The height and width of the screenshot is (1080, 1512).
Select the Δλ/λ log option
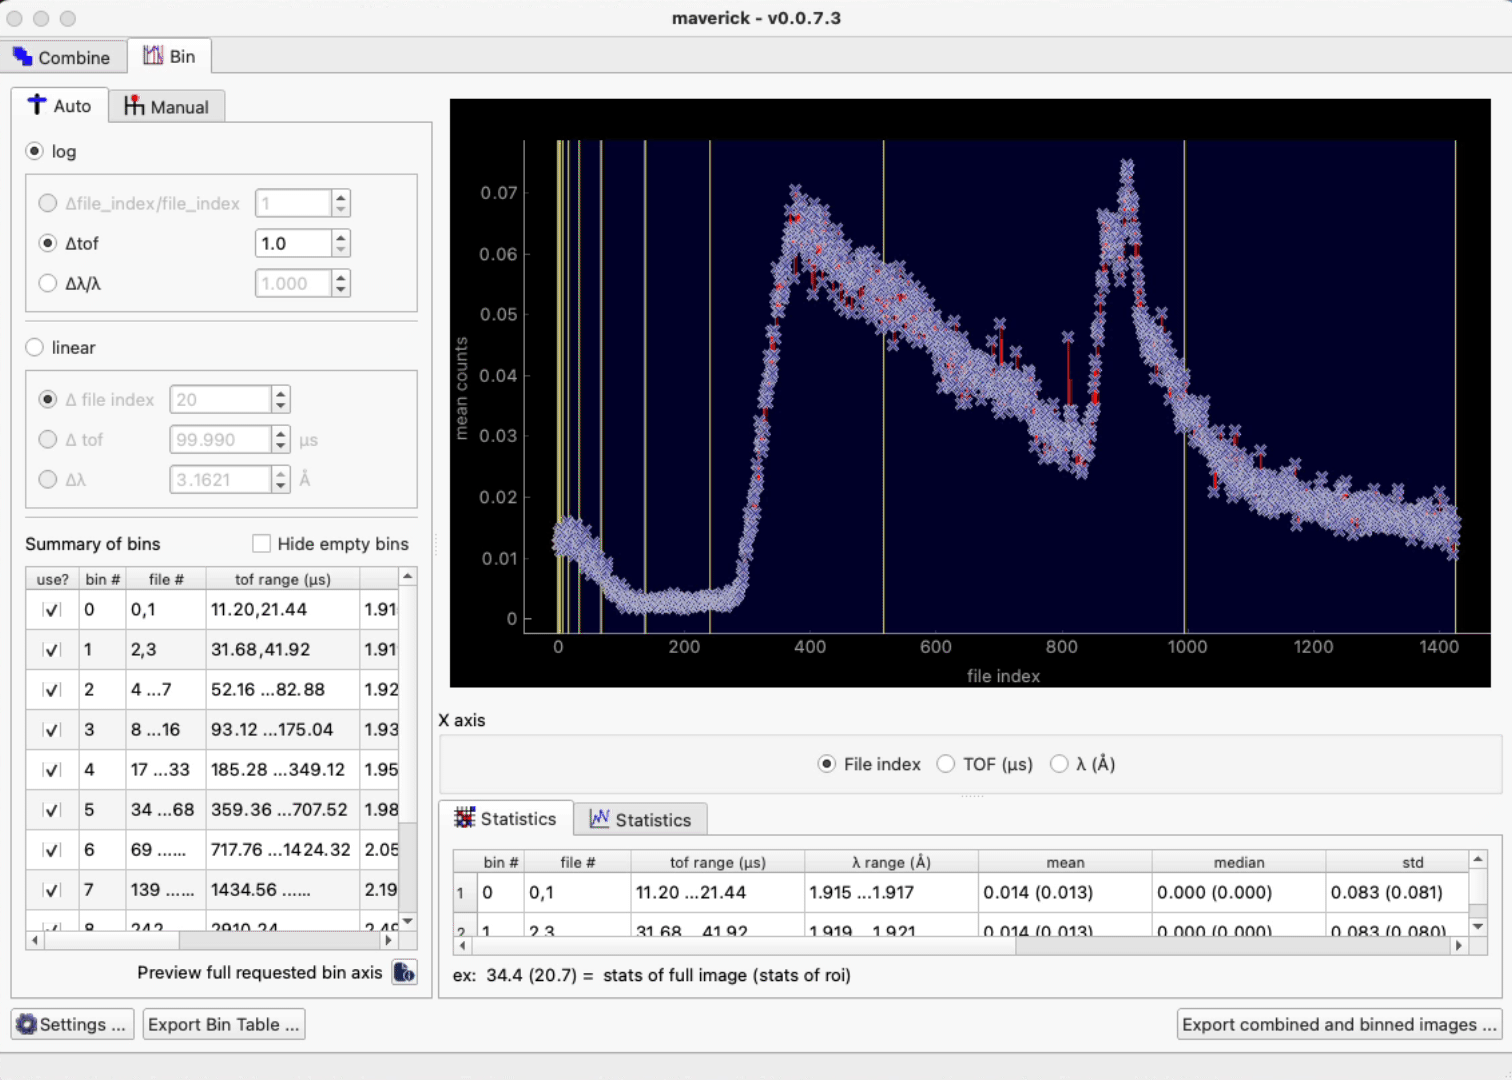coord(47,283)
